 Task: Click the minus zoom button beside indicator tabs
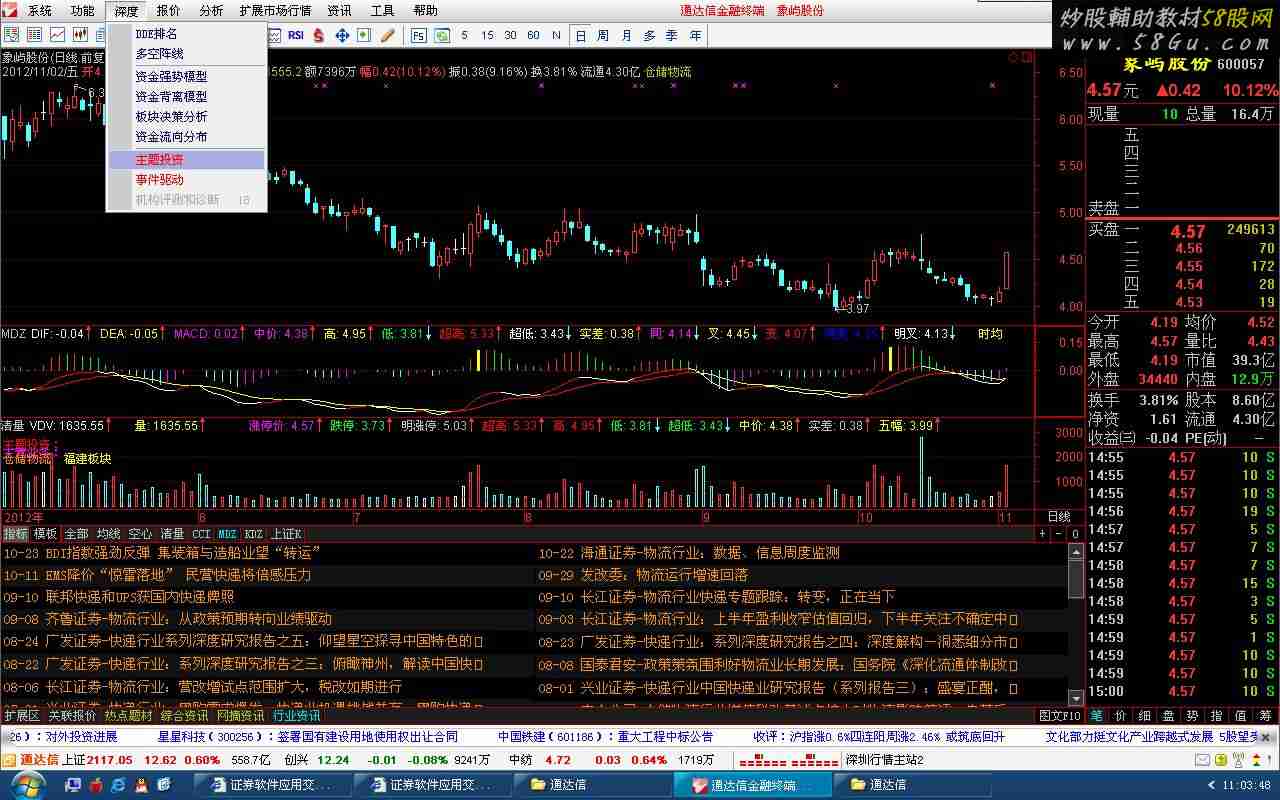tap(1058, 534)
